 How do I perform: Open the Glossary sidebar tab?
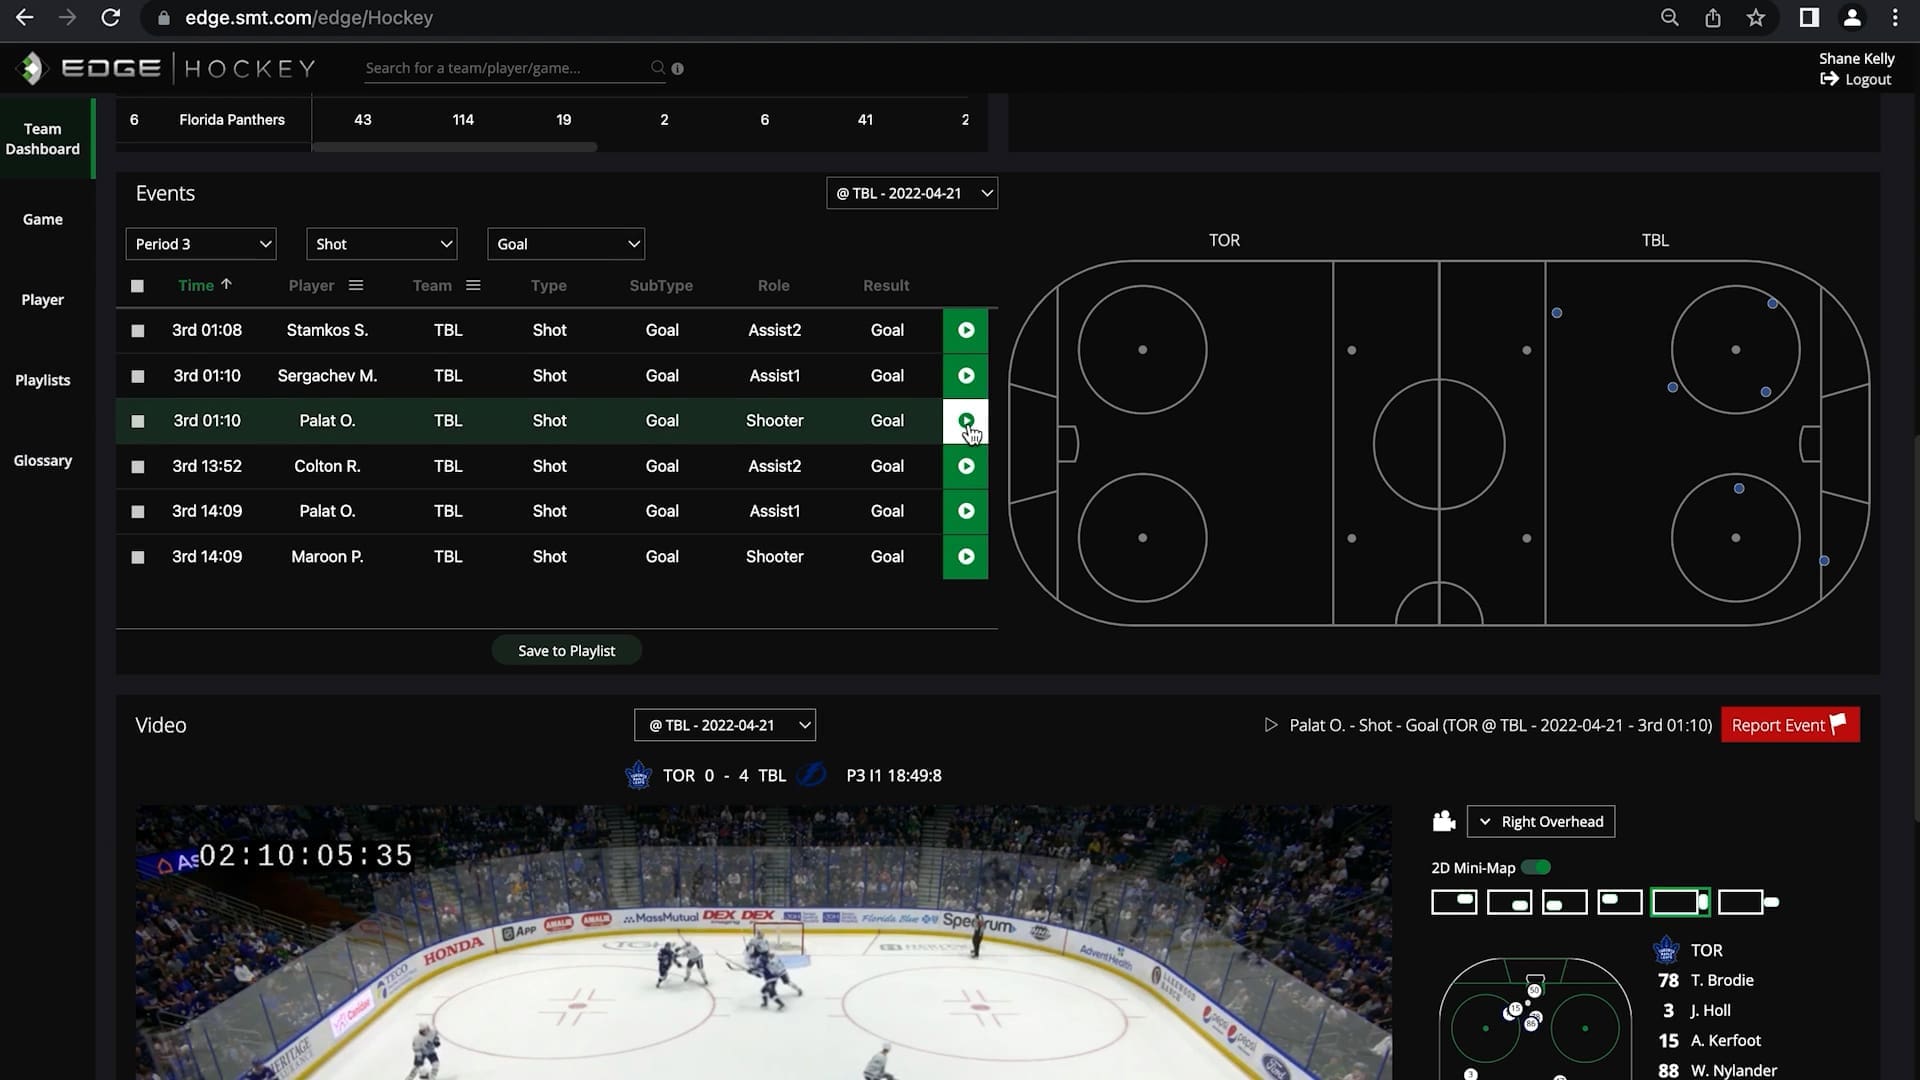(43, 461)
